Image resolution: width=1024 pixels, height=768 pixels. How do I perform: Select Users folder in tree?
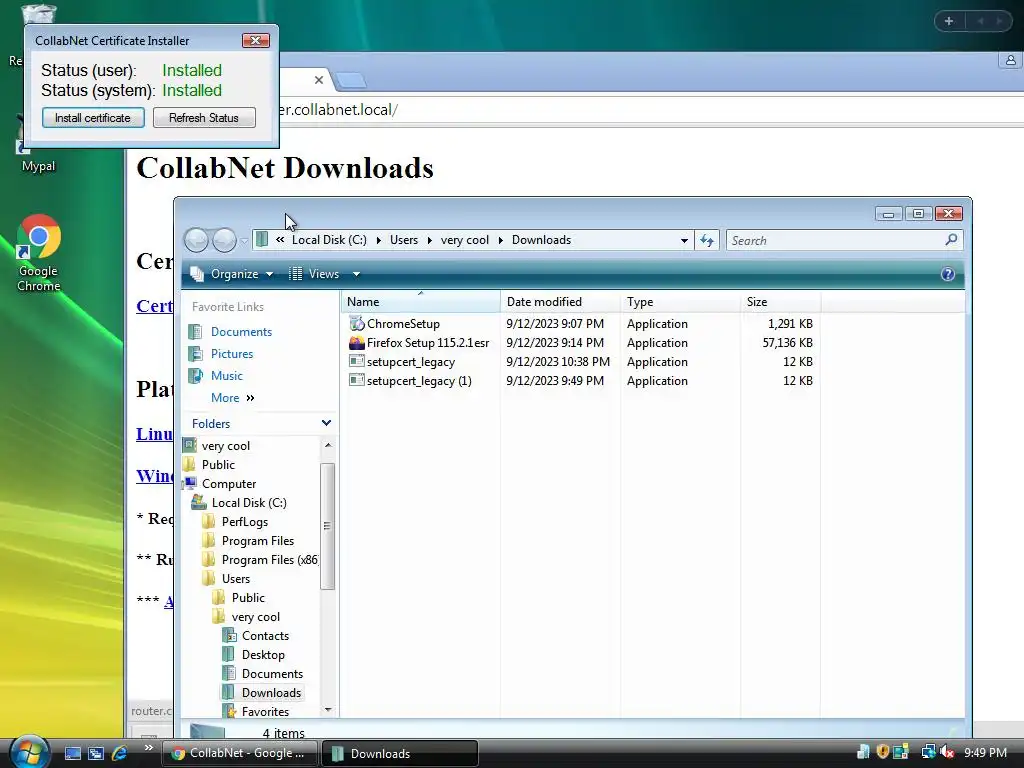tap(236, 578)
